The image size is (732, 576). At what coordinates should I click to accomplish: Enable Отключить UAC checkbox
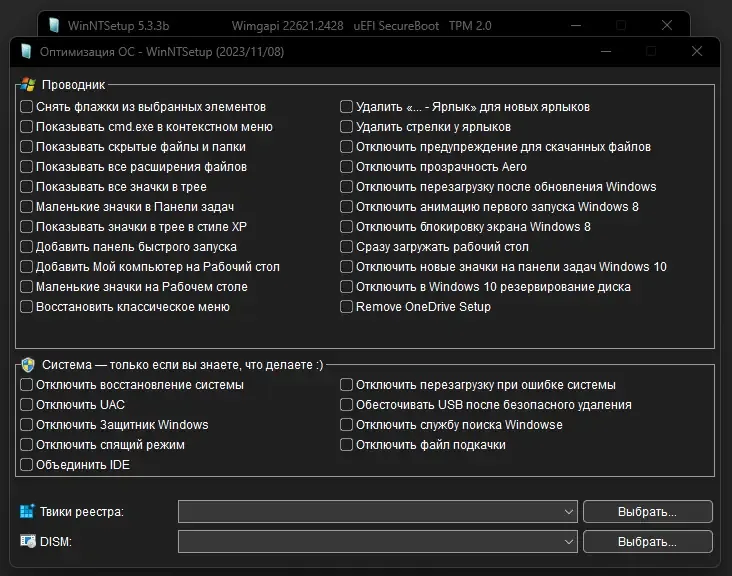[27, 405]
